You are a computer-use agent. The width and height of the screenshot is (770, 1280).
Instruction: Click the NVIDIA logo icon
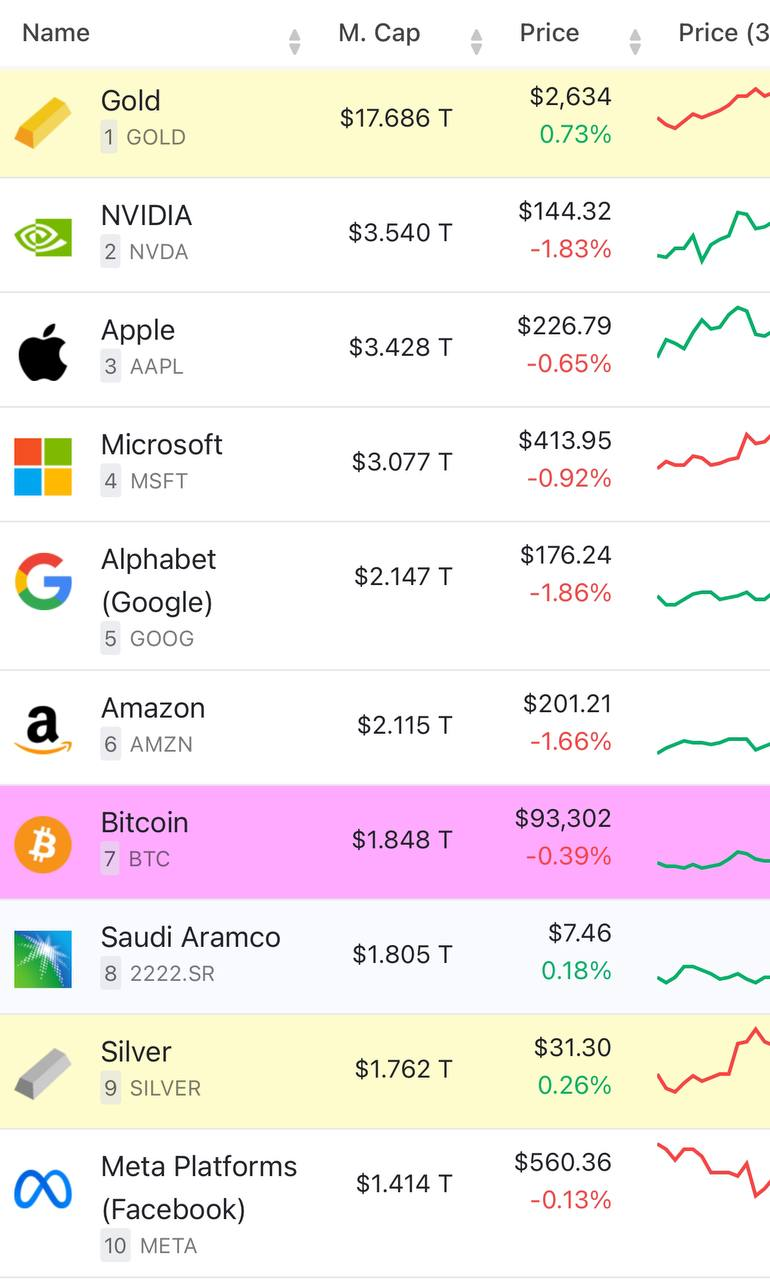[43, 237]
